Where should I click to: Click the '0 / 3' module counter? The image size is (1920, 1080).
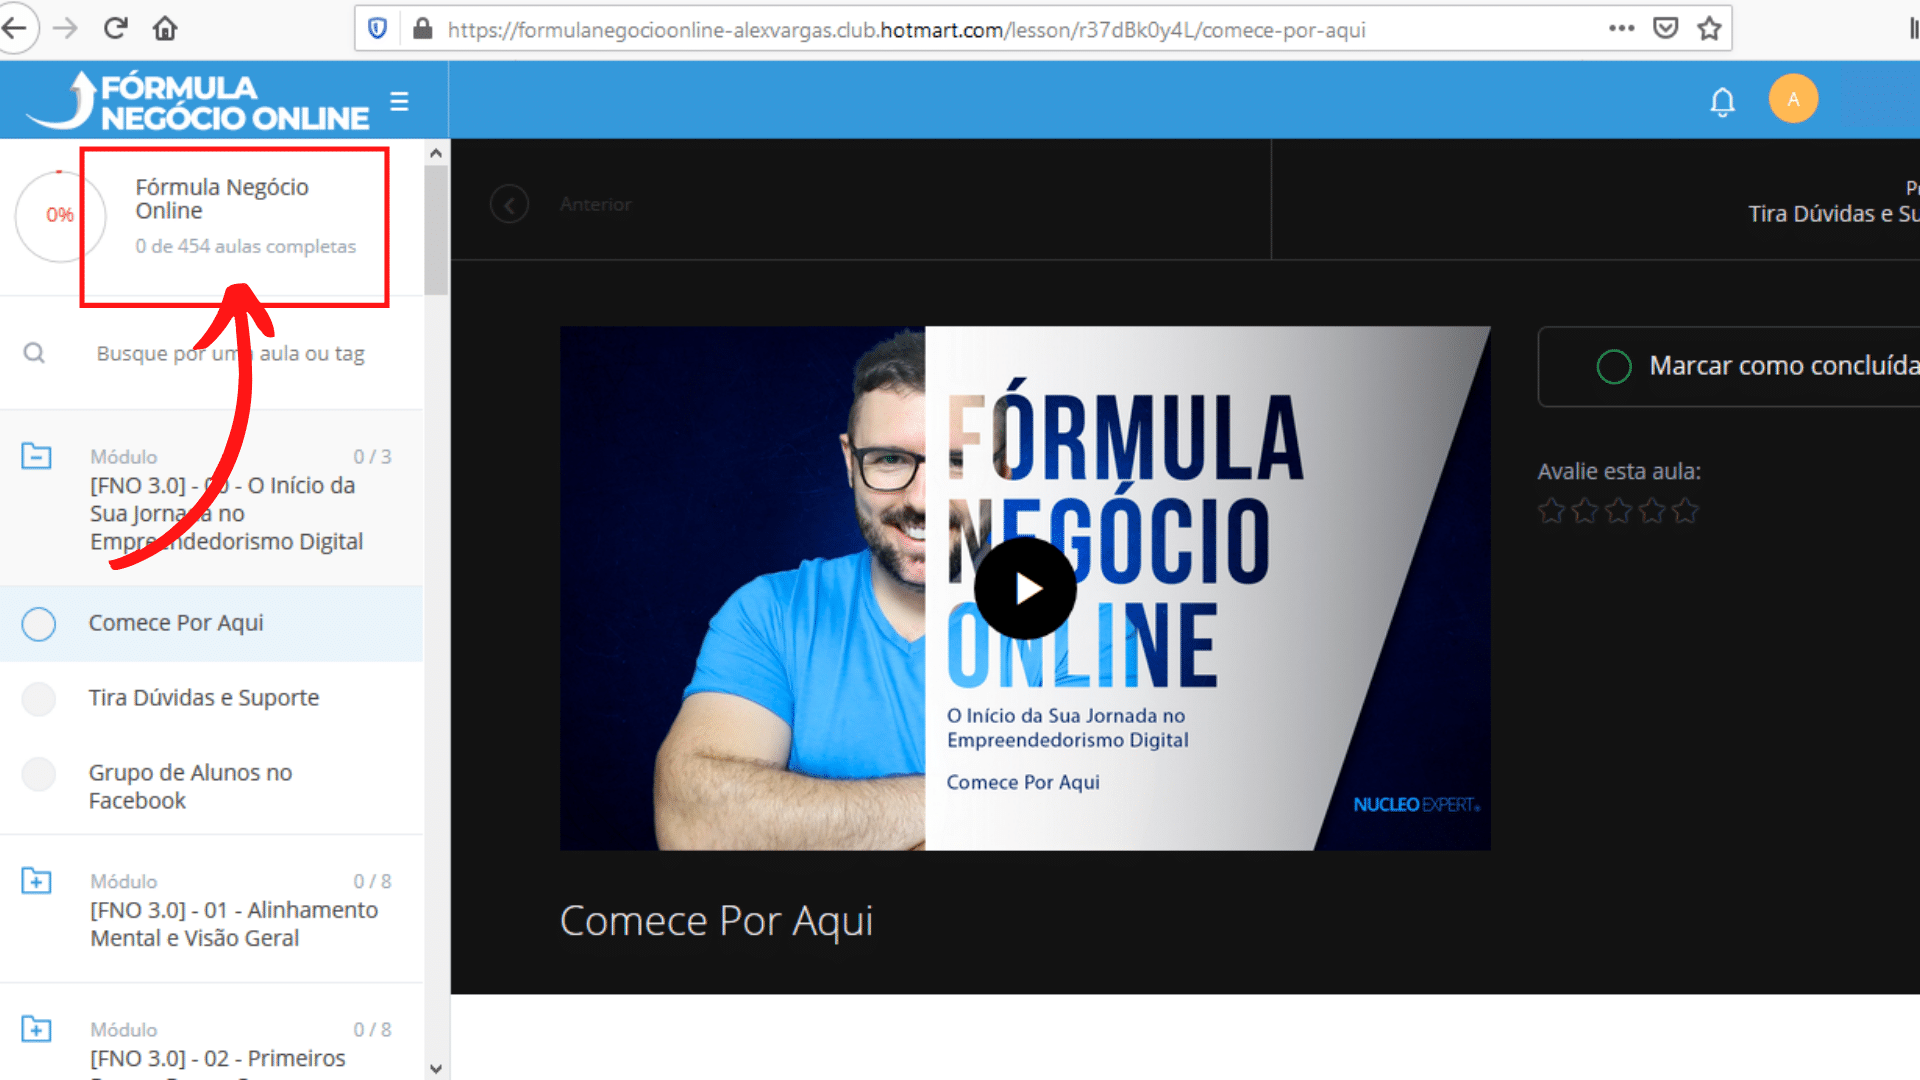(x=372, y=457)
